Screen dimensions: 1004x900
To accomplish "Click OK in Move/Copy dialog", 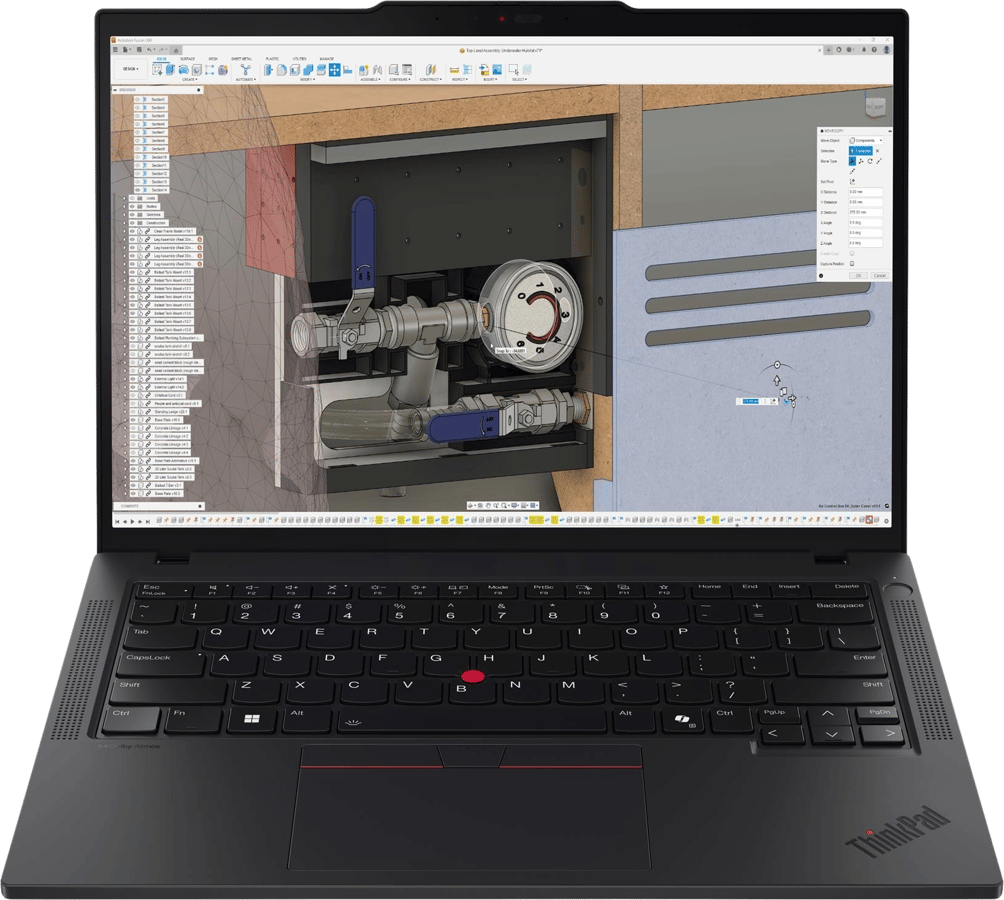I will [859, 276].
